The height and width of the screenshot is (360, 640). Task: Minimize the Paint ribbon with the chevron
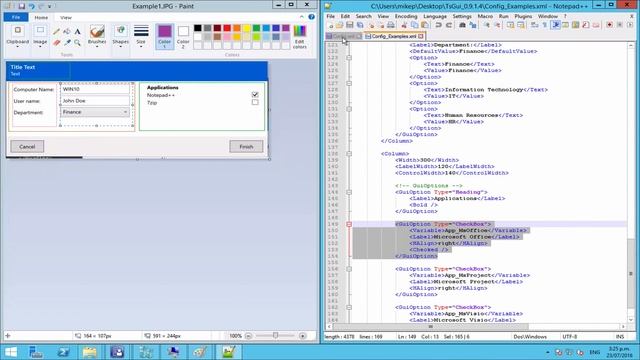(302, 17)
